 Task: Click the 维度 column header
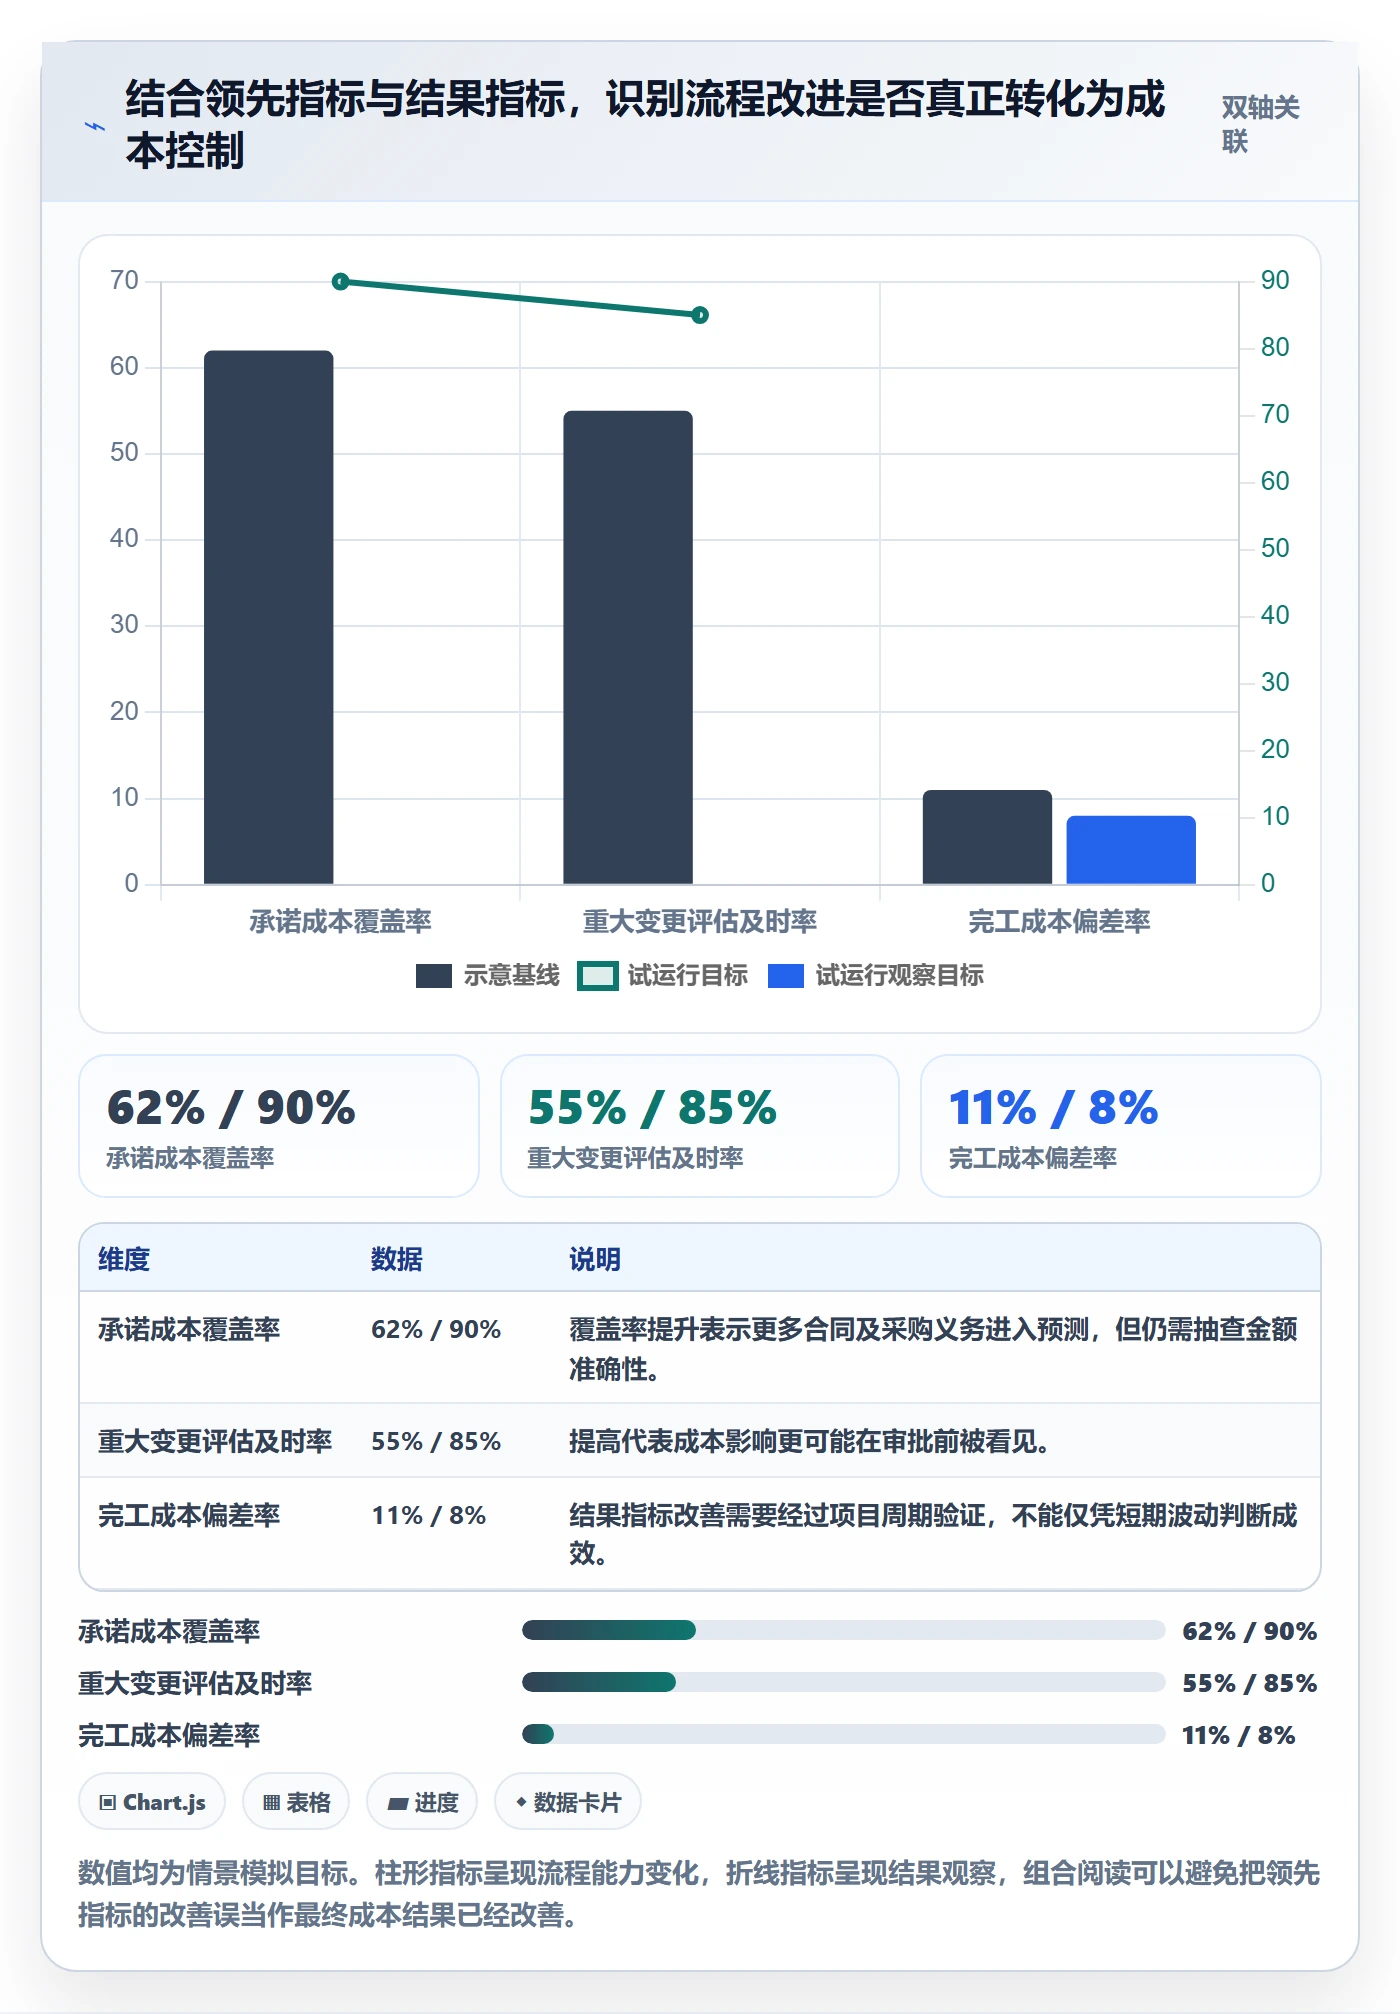(124, 1259)
